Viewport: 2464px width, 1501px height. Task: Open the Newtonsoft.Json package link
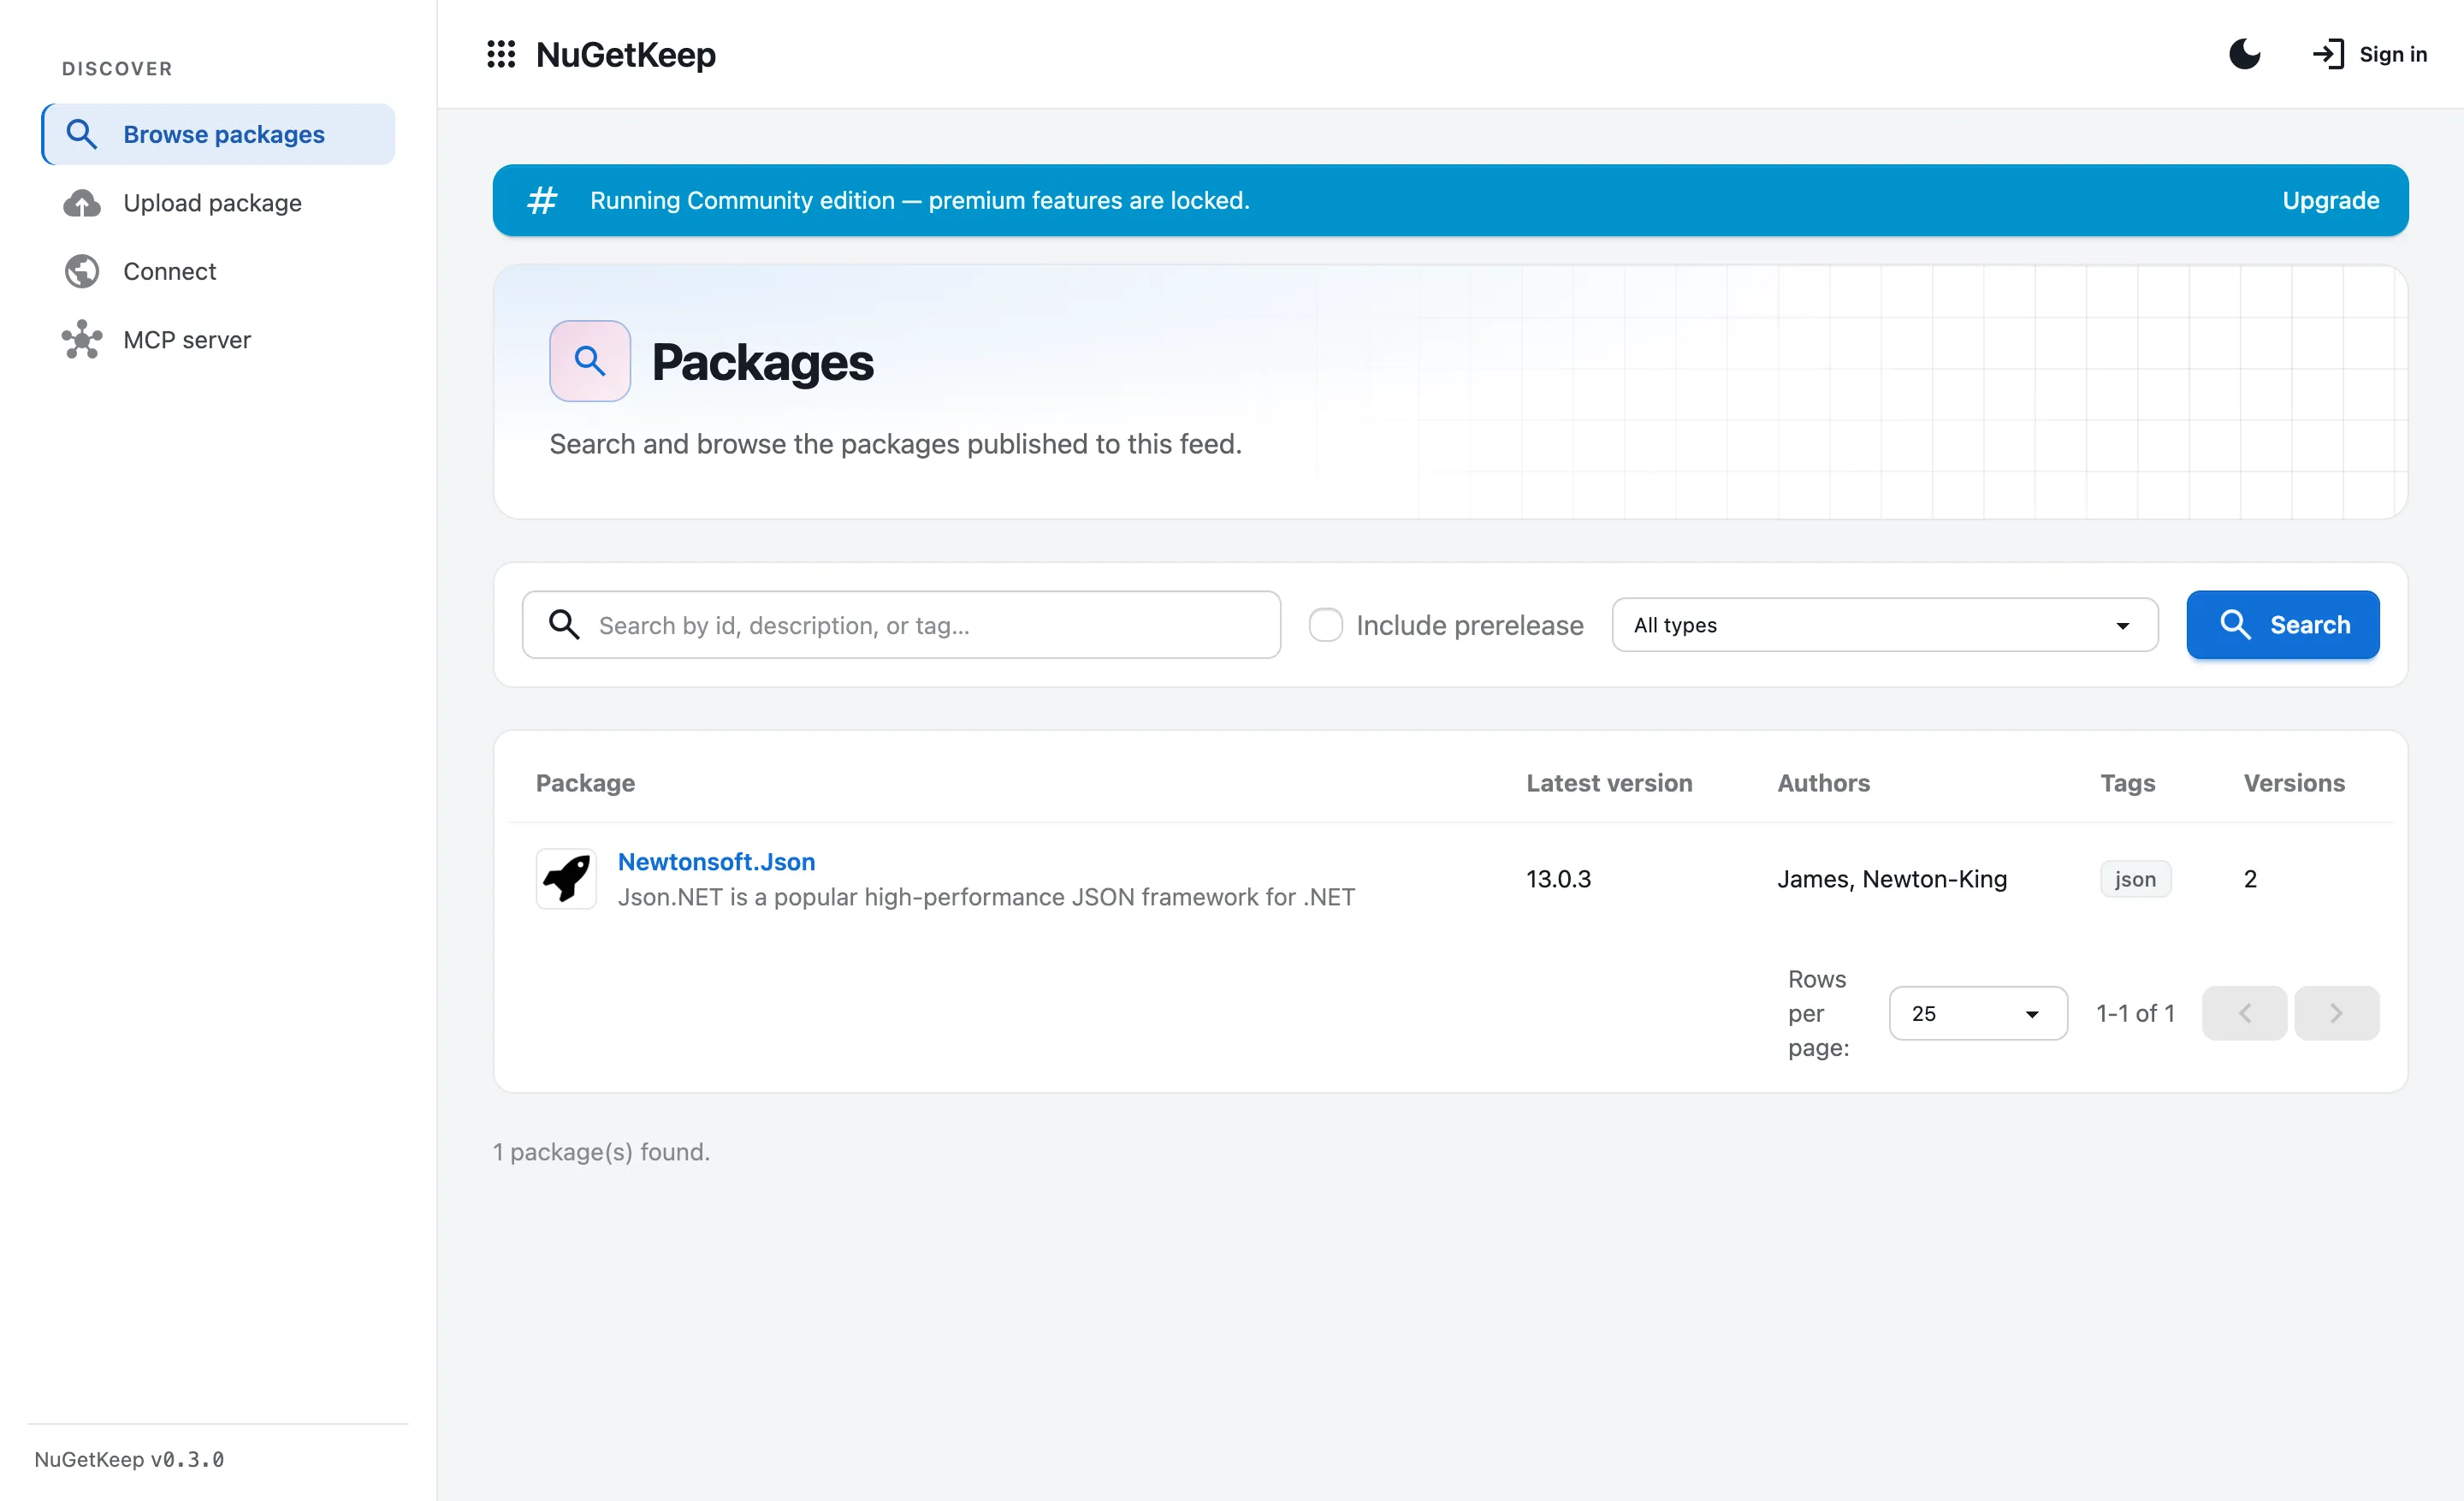[x=716, y=861]
